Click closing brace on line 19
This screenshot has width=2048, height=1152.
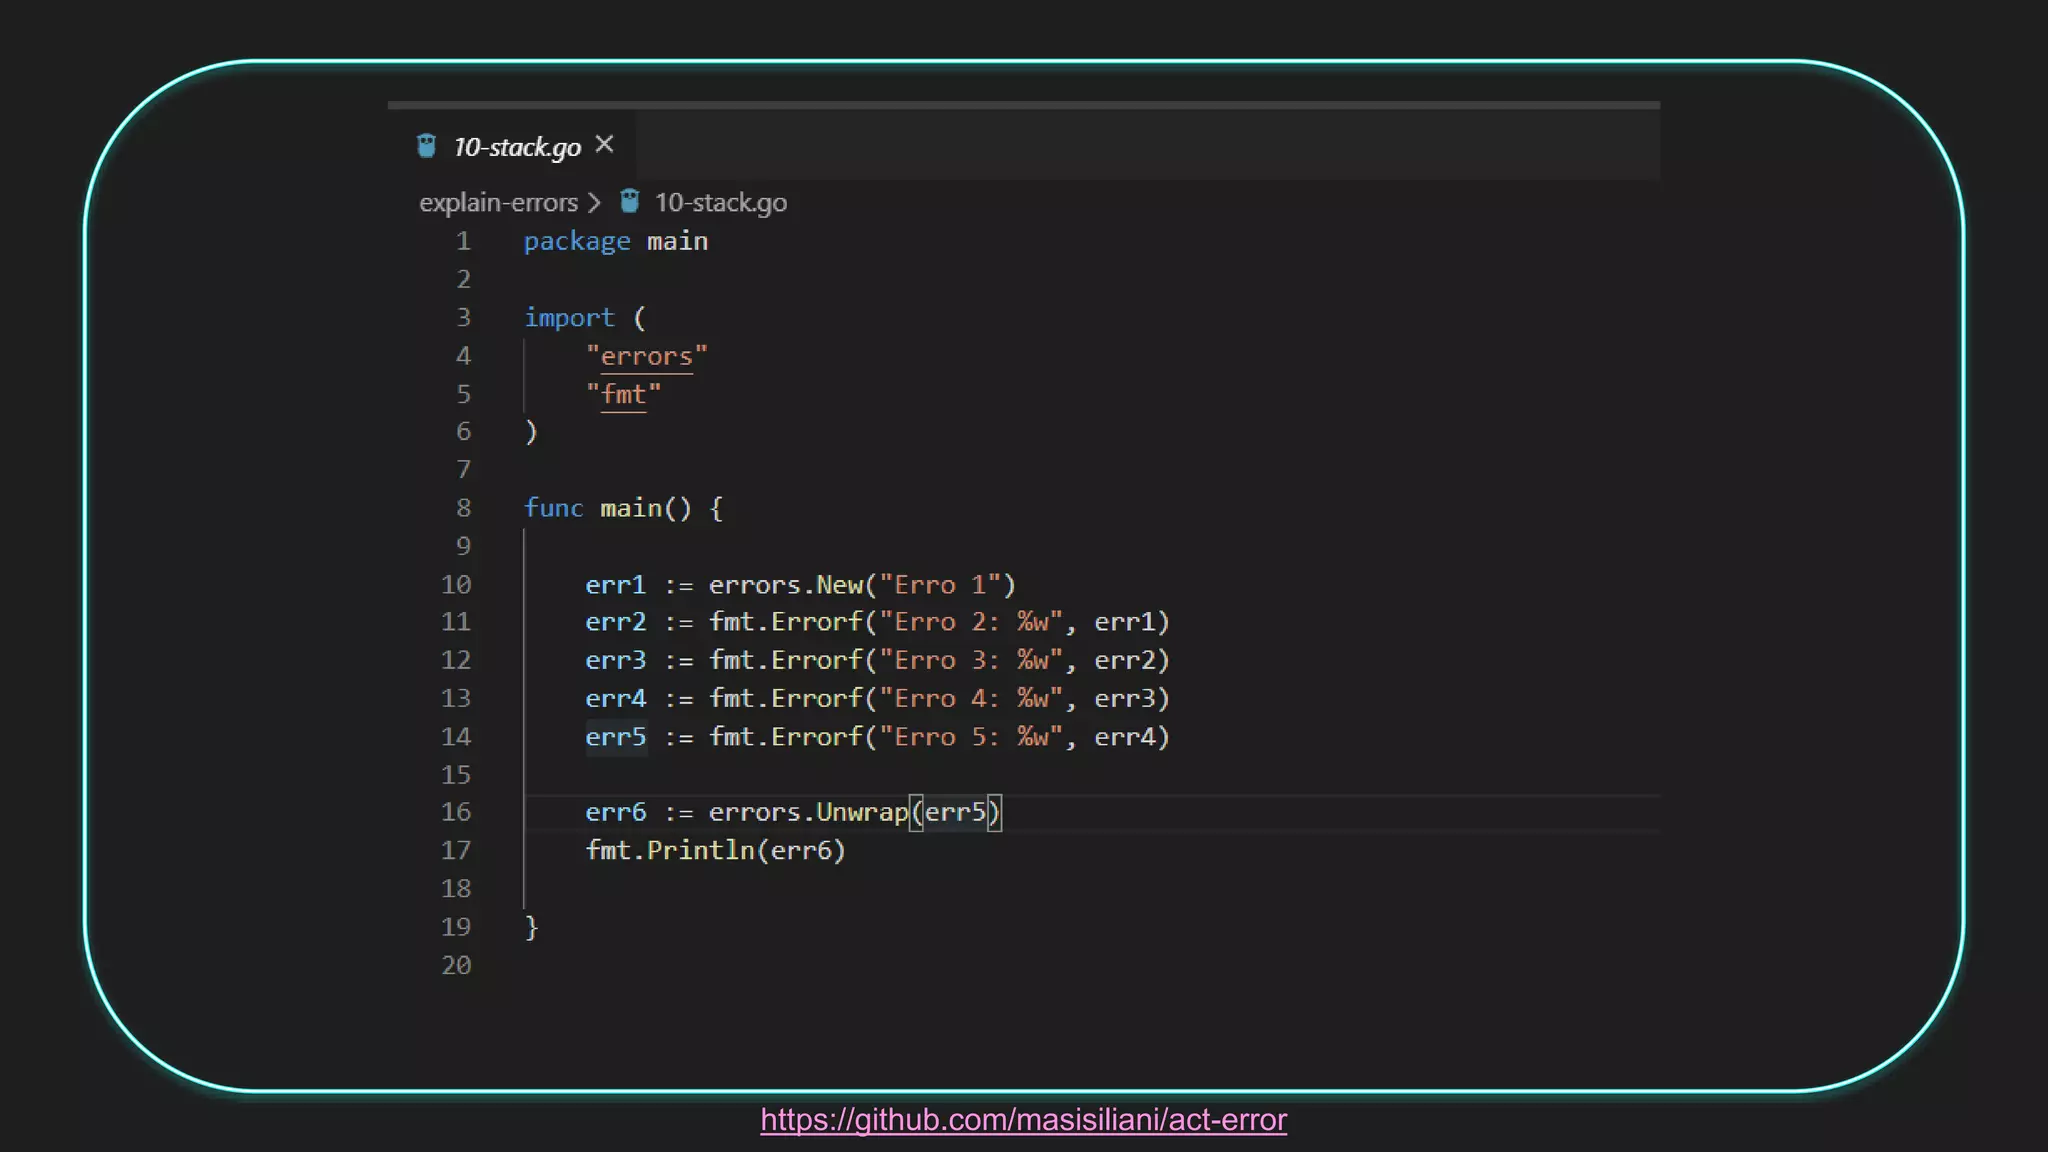[x=532, y=927]
